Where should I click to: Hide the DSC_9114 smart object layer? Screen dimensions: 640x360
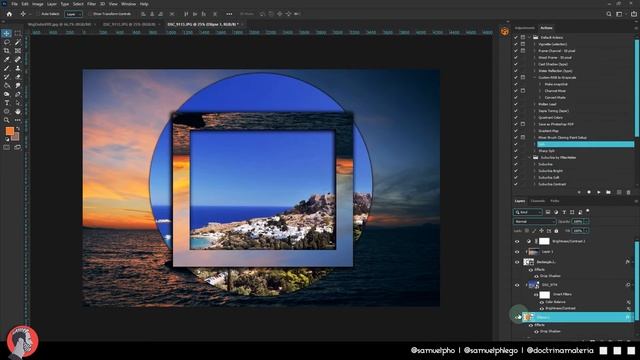(517, 285)
